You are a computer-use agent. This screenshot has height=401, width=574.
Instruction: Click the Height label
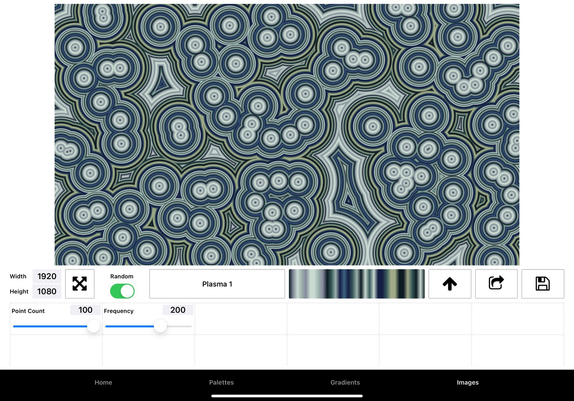pos(19,292)
